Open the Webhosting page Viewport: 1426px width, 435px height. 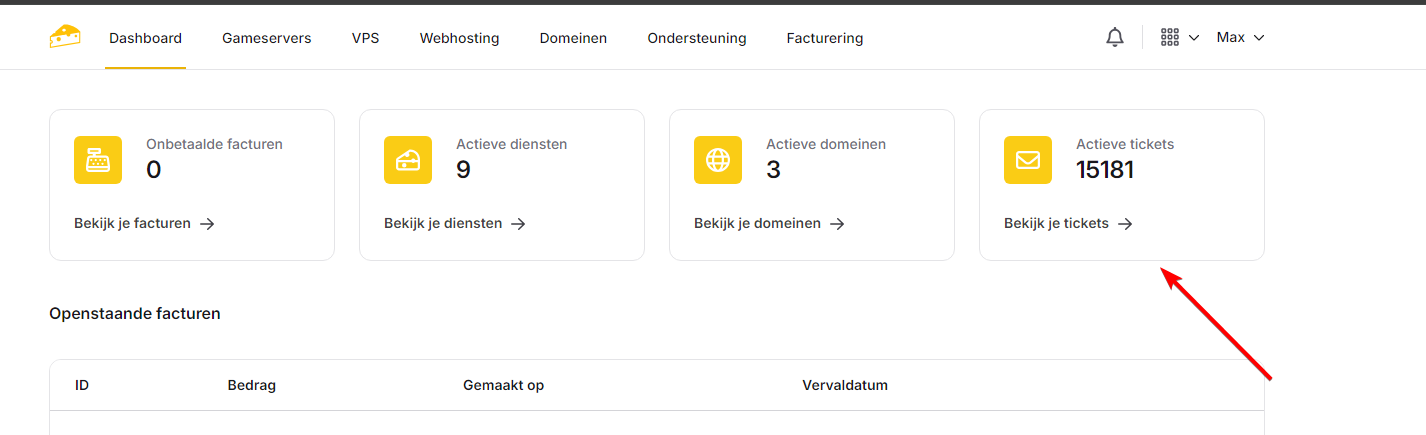tap(459, 39)
